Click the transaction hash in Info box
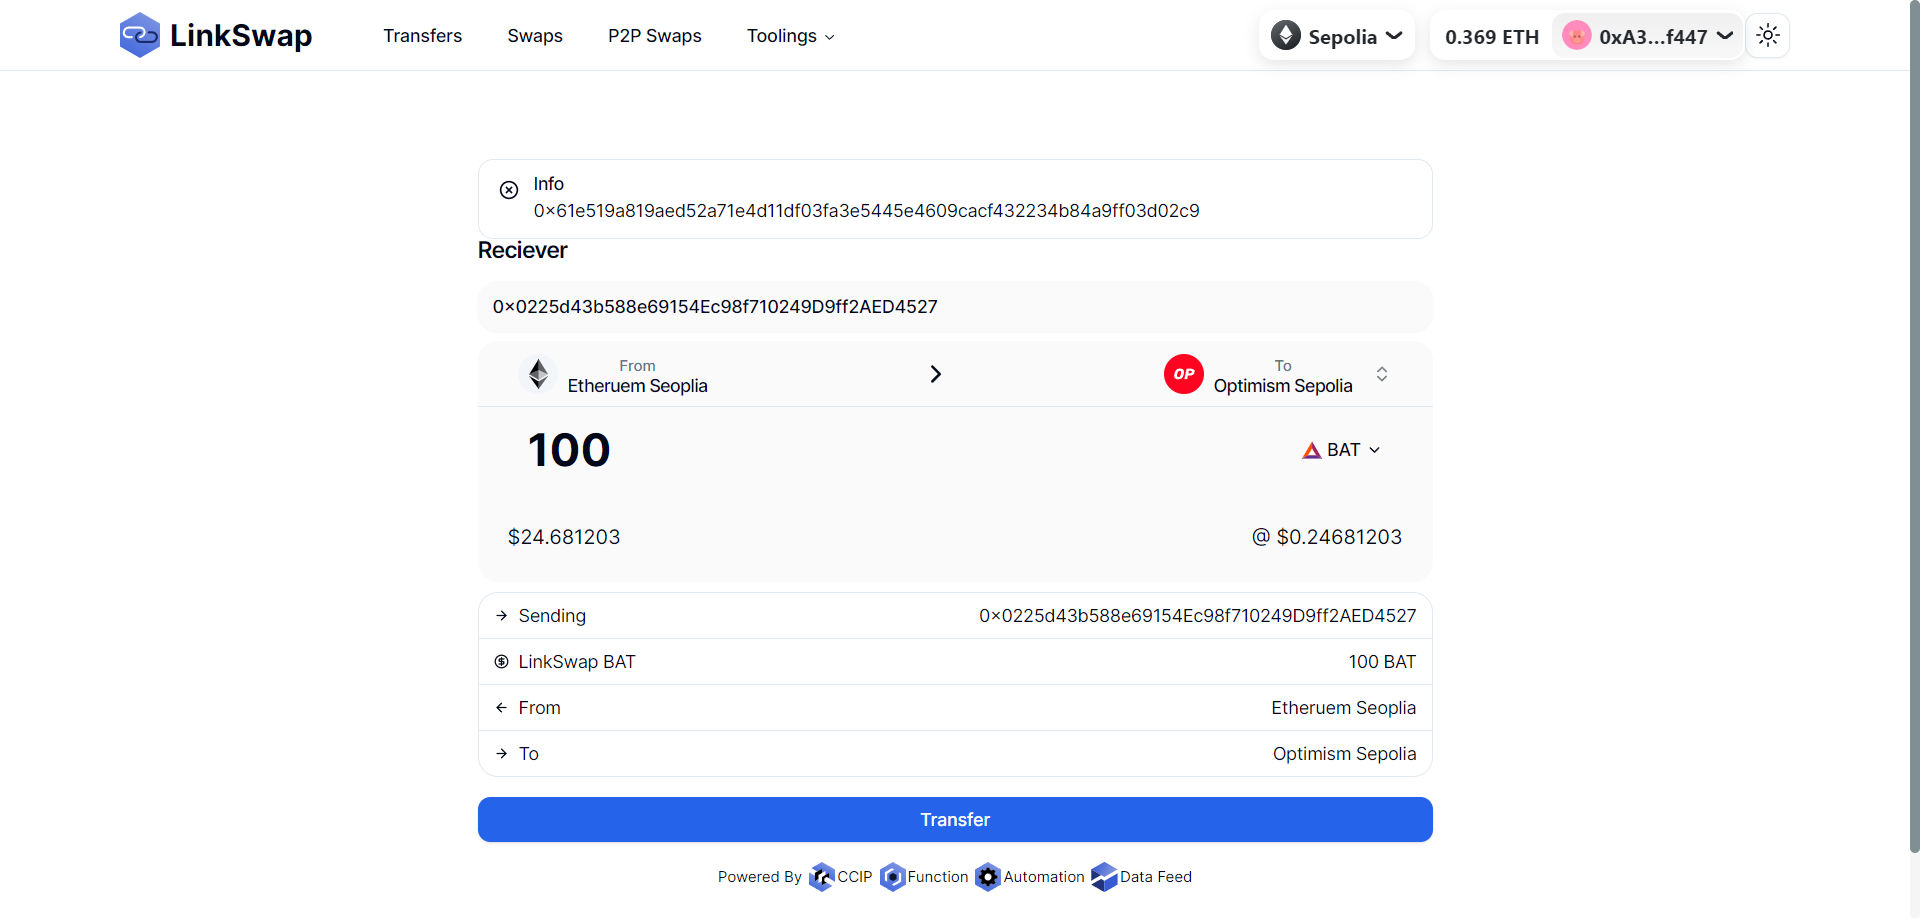 pos(866,211)
